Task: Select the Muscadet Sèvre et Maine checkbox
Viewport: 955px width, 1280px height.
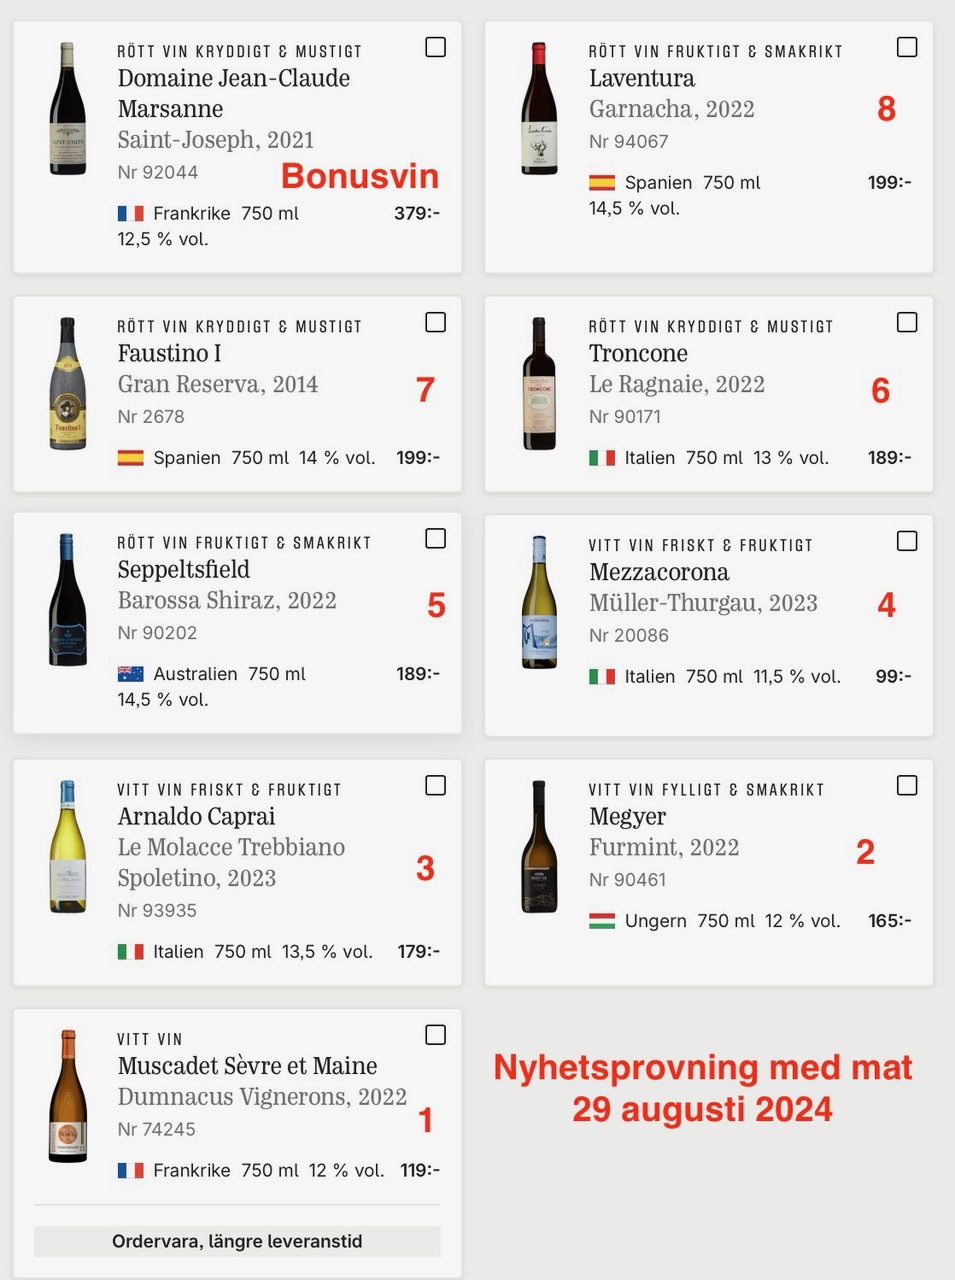Action: point(436,1035)
